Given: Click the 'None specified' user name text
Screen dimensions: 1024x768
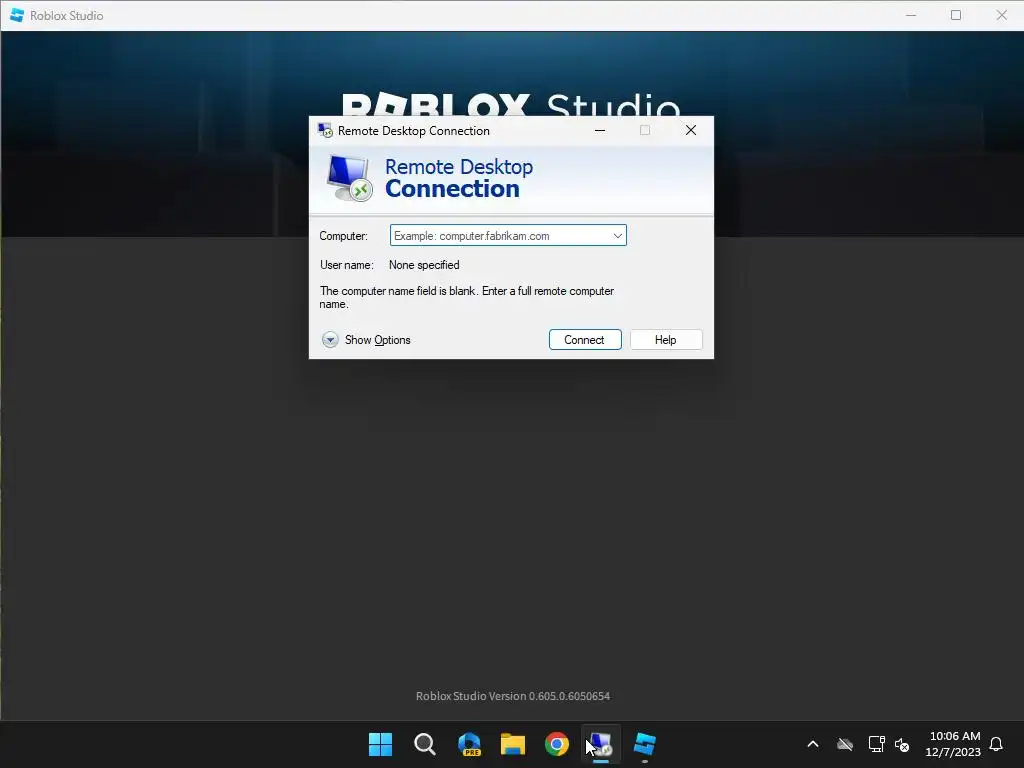Looking at the screenshot, I should pyautogui.click(x=424, y=265).
